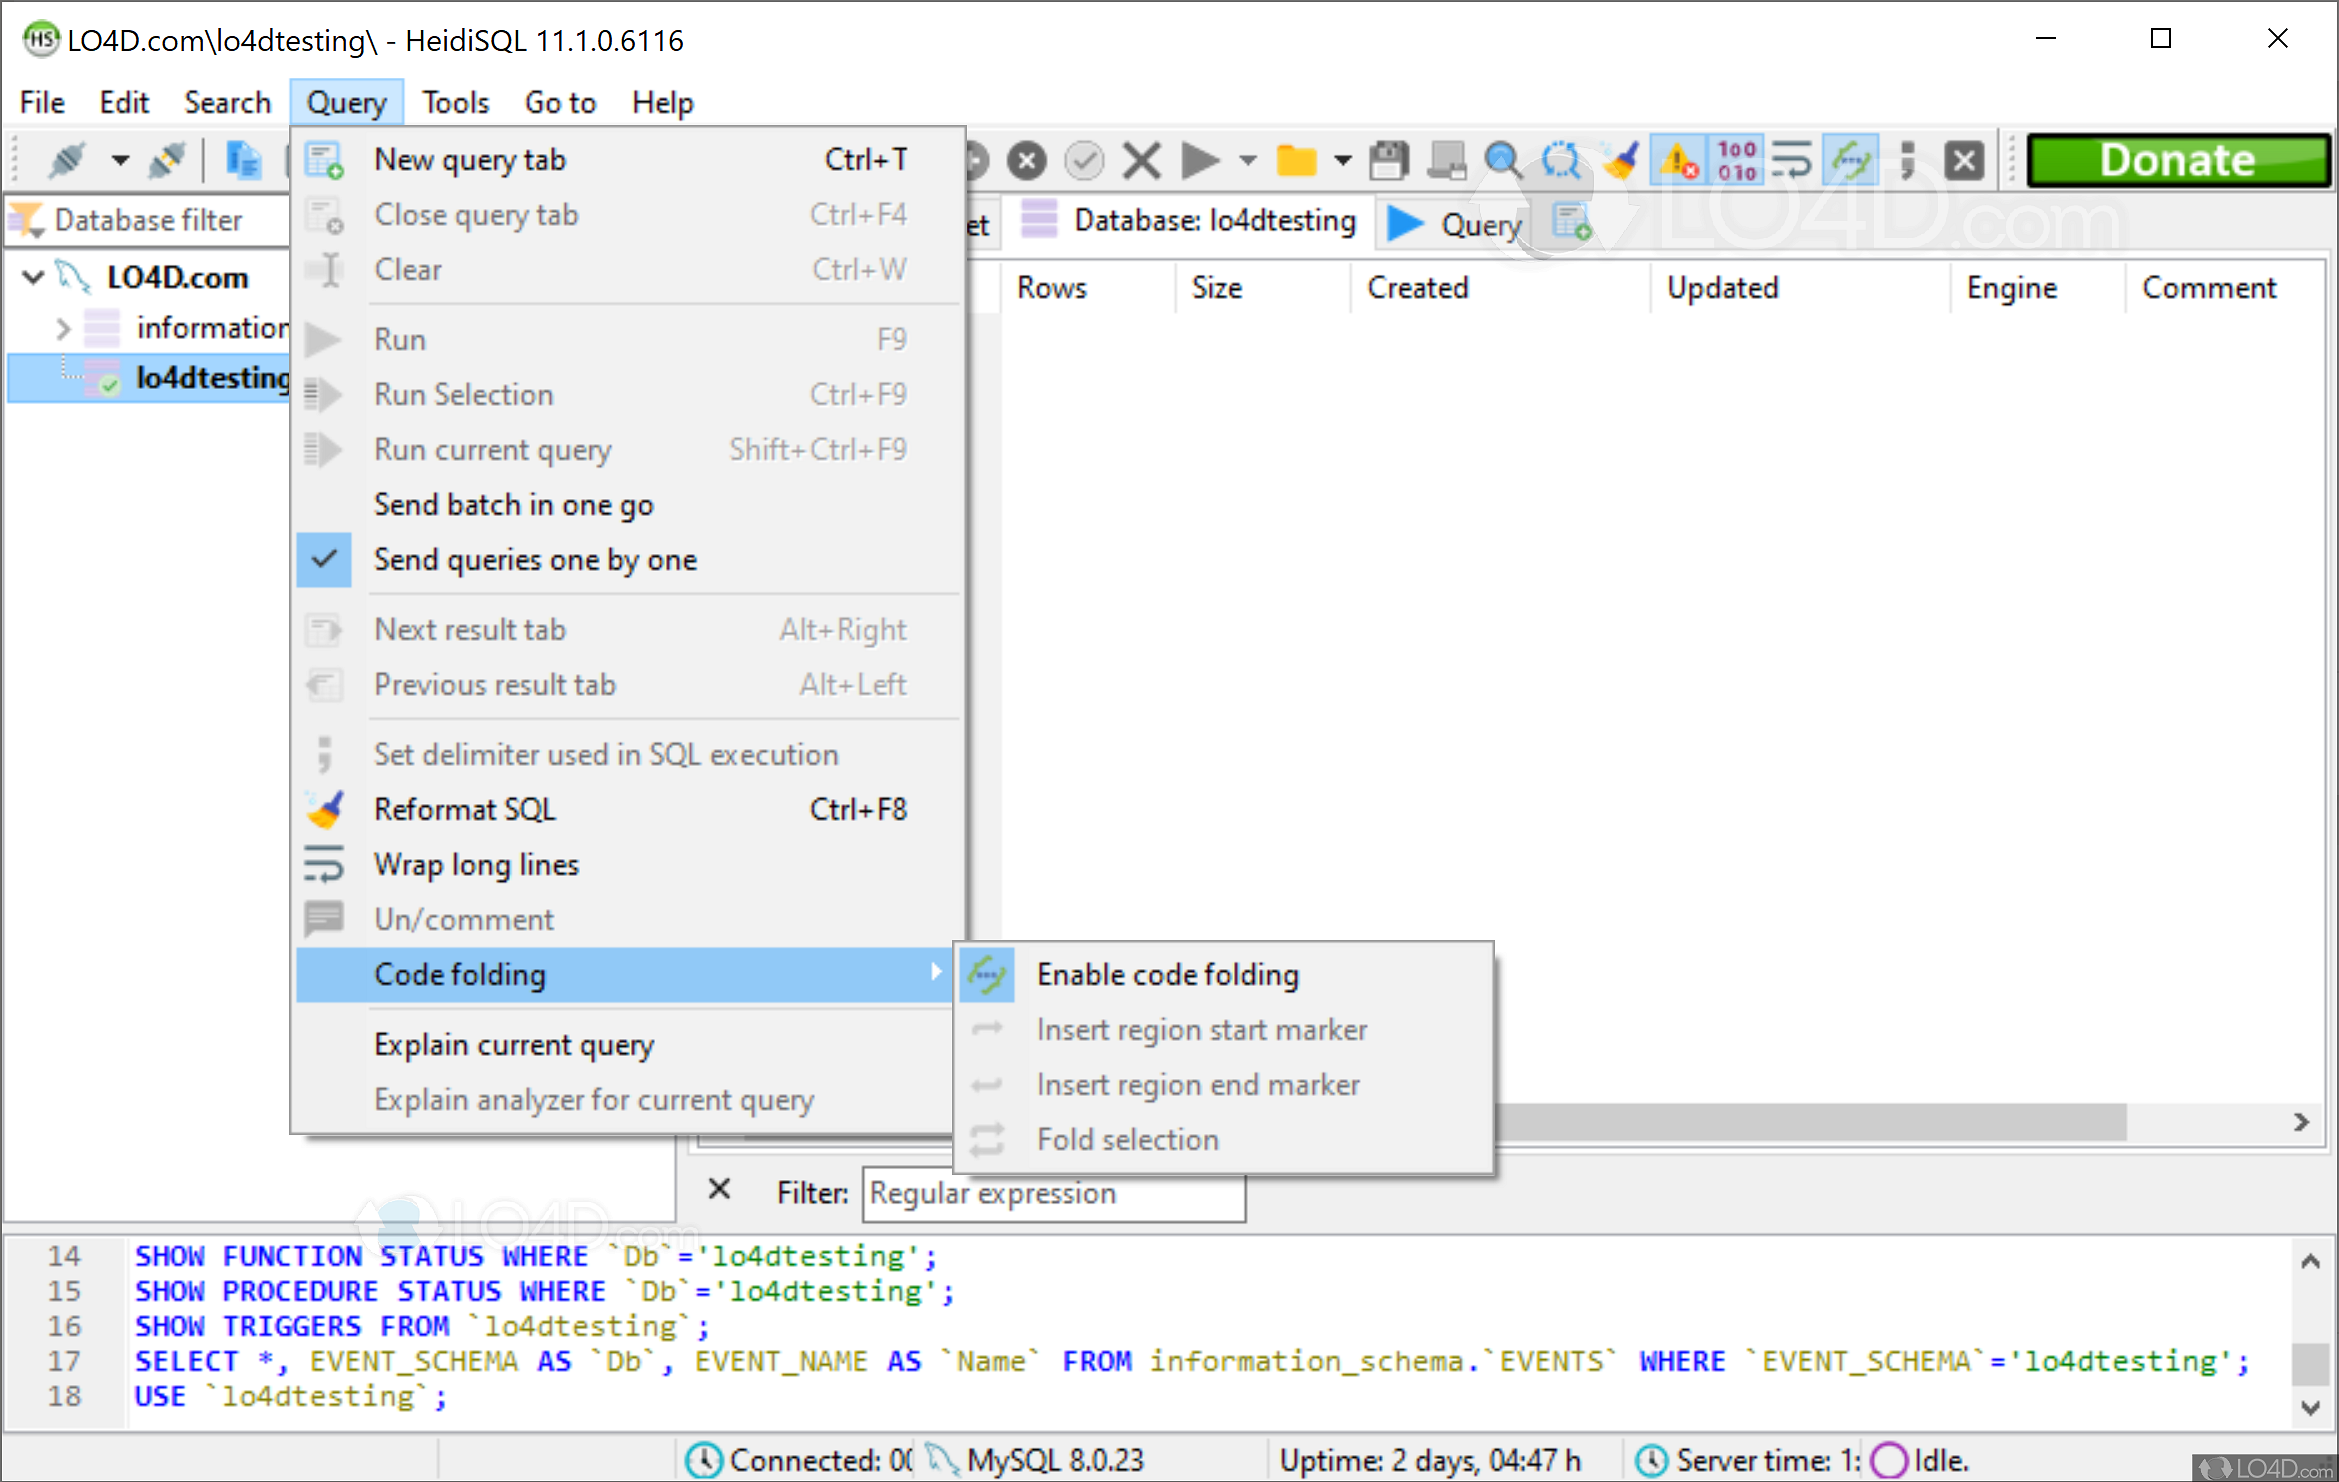Toggle the 'Wrap long lines' menu option
Viewport: 2339px width, 1482px height.
pyautogui.click(x=476, y=864)
